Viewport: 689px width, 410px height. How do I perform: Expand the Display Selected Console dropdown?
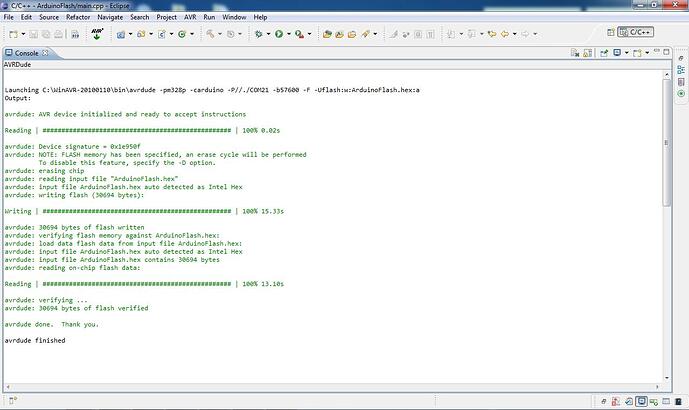tap(627, 53)
